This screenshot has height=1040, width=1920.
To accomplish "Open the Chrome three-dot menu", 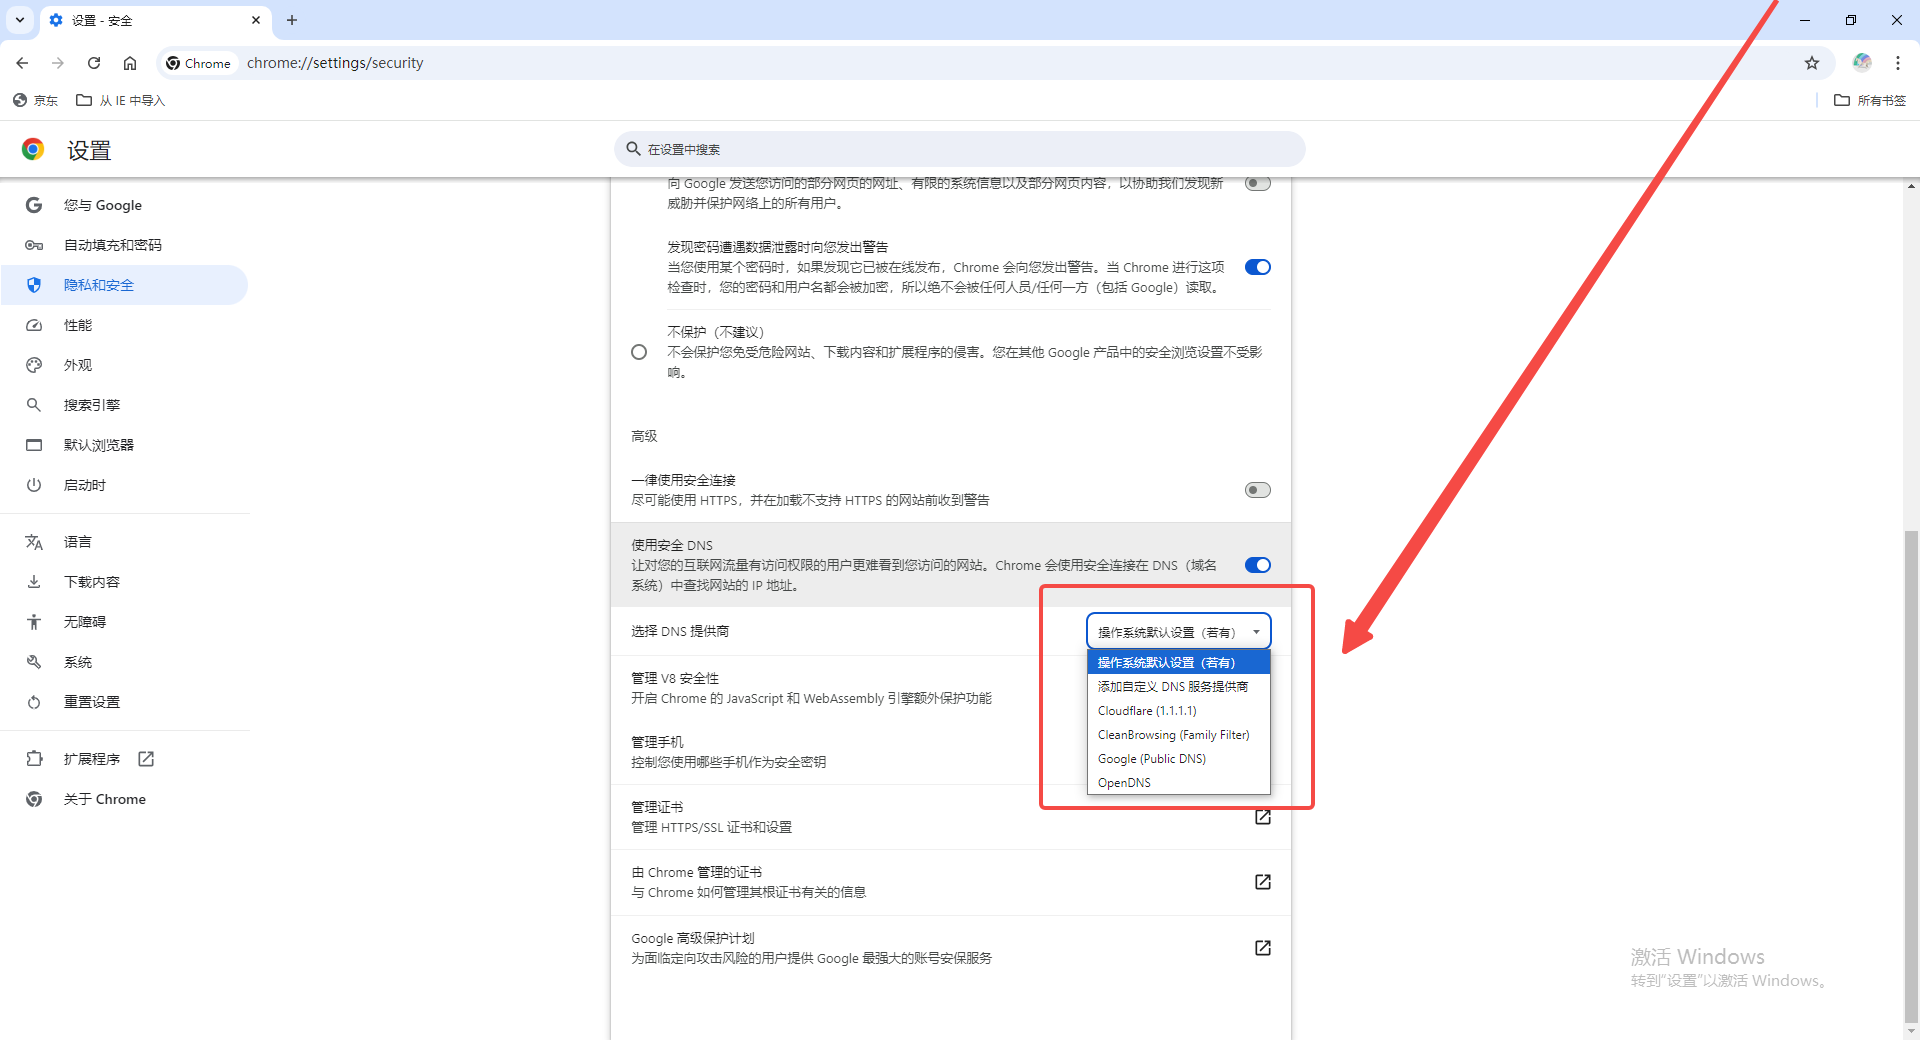I will tap(1898, 63).
